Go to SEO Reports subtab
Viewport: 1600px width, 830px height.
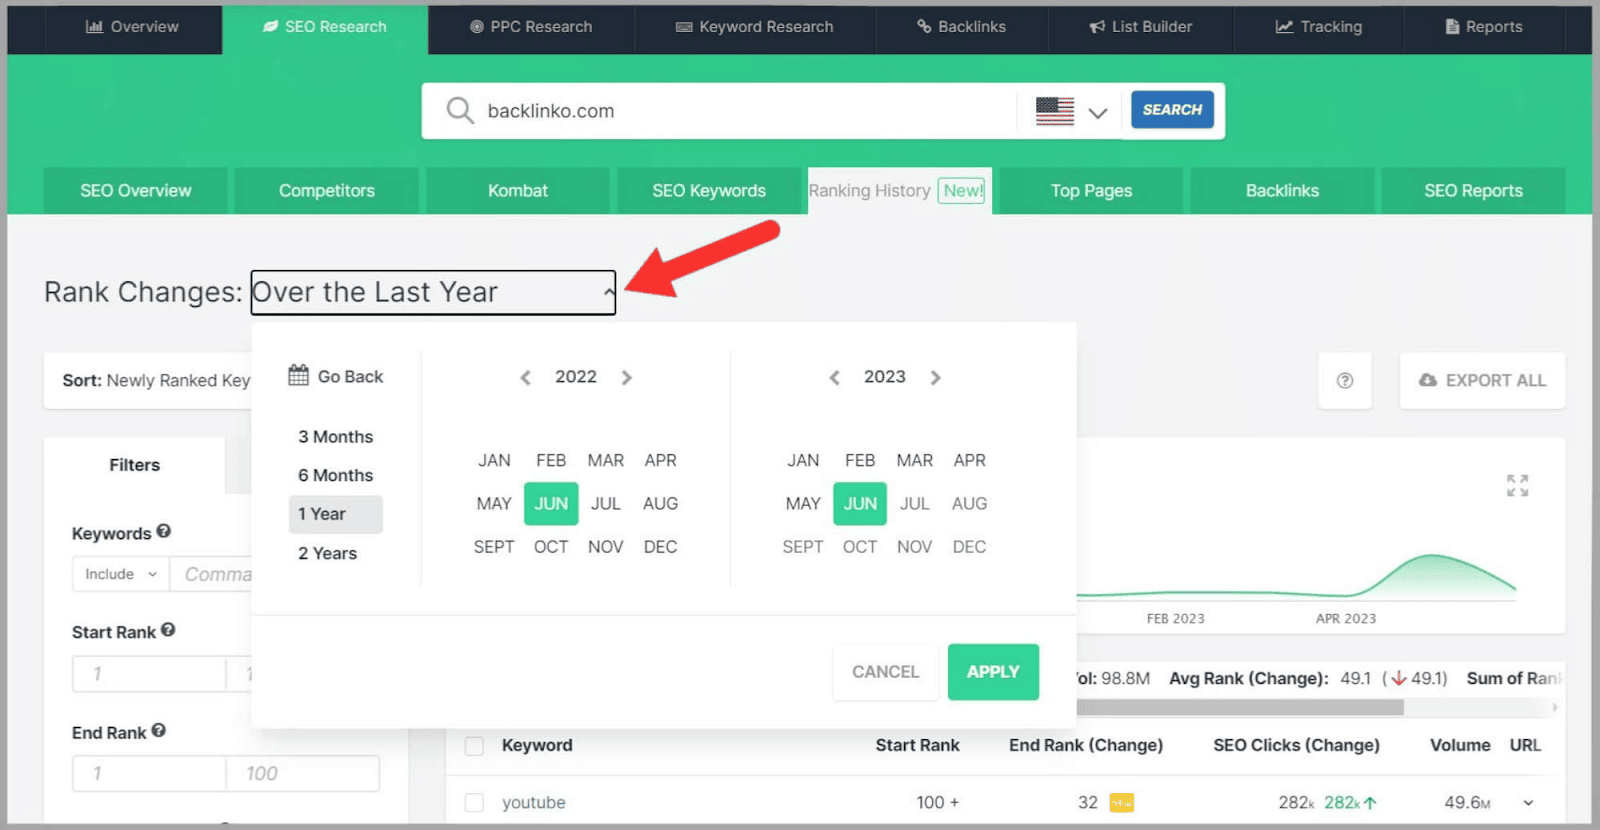point(1473,191)
